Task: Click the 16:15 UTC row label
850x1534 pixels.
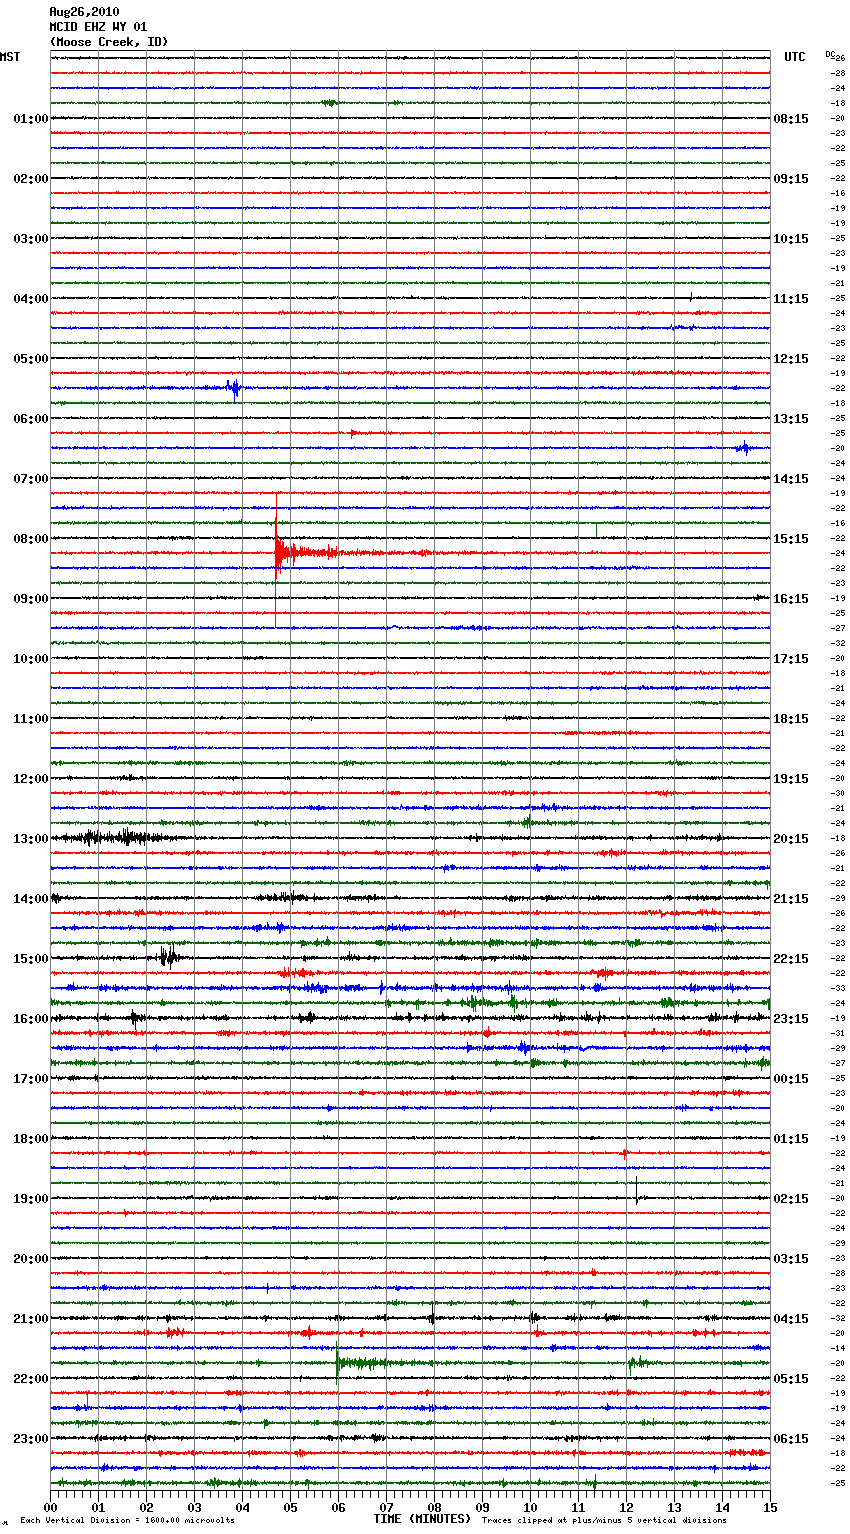Action: (x=791, y=599)
